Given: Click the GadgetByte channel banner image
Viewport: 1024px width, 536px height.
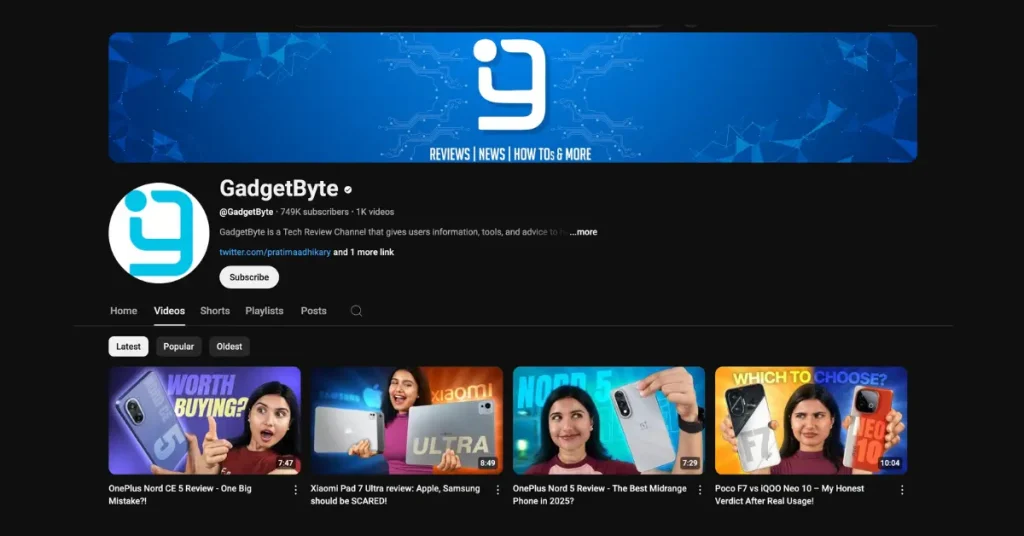Looking at the screenshot, I should point(512,97).
